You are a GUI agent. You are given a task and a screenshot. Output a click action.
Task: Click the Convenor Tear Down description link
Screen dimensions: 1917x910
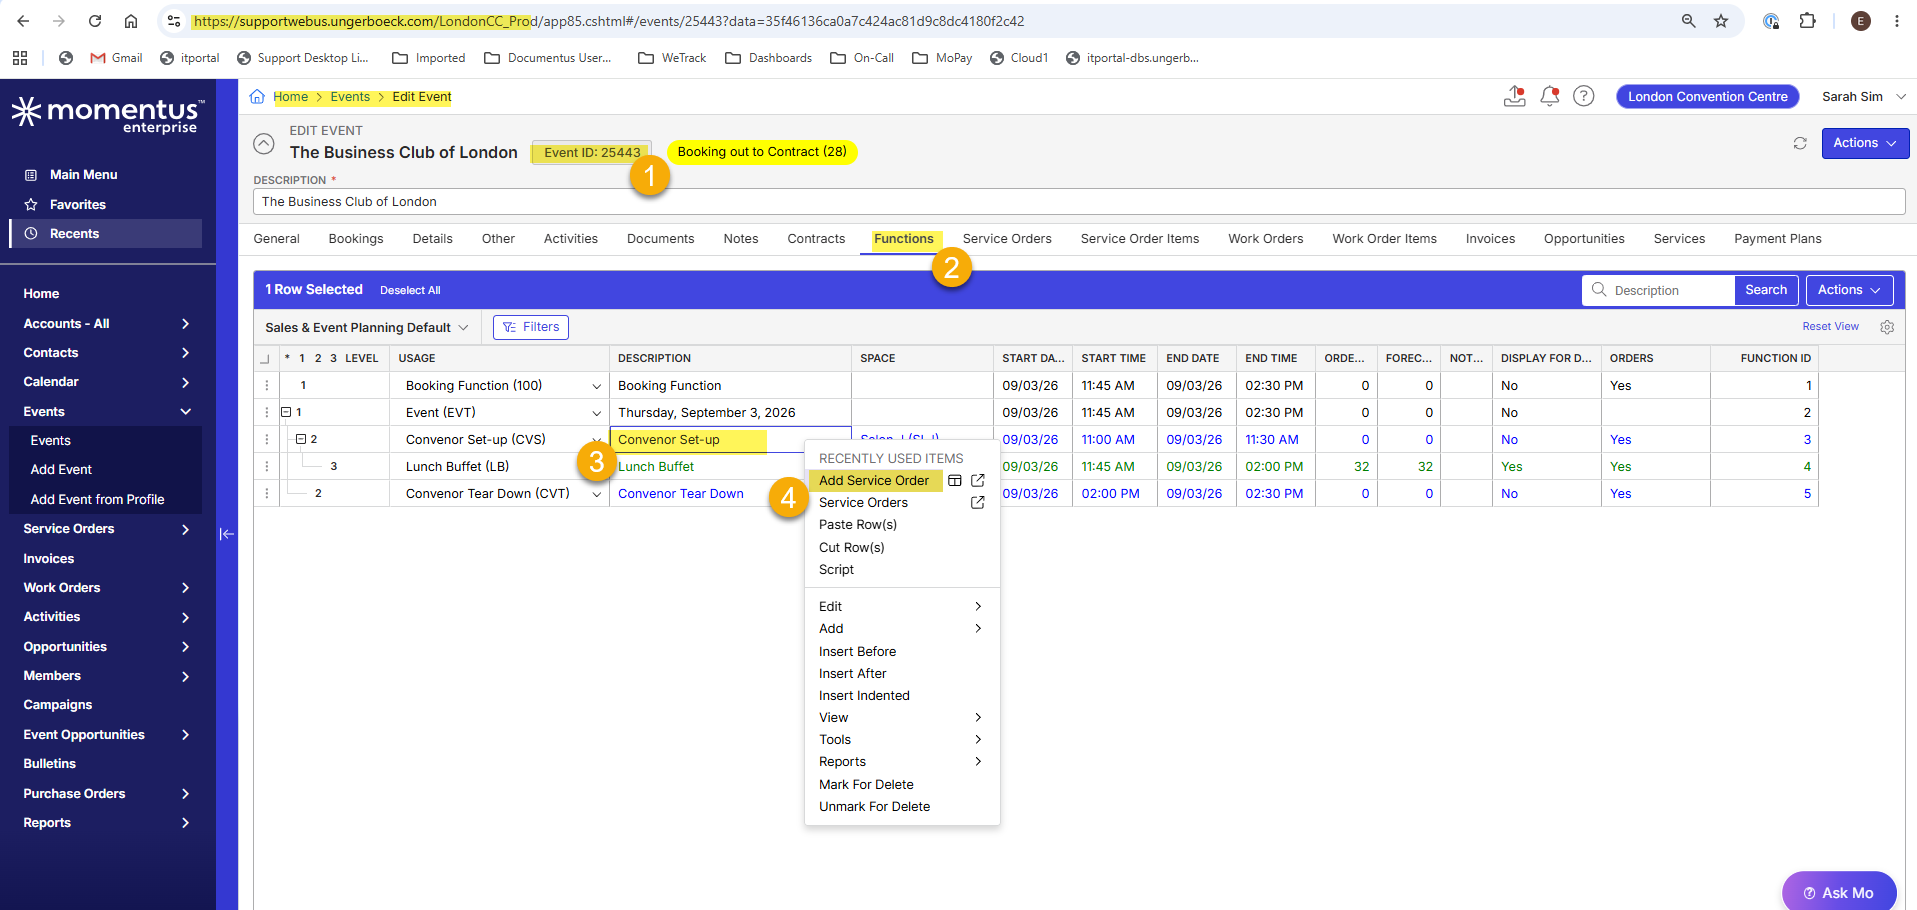click(681, 494)
